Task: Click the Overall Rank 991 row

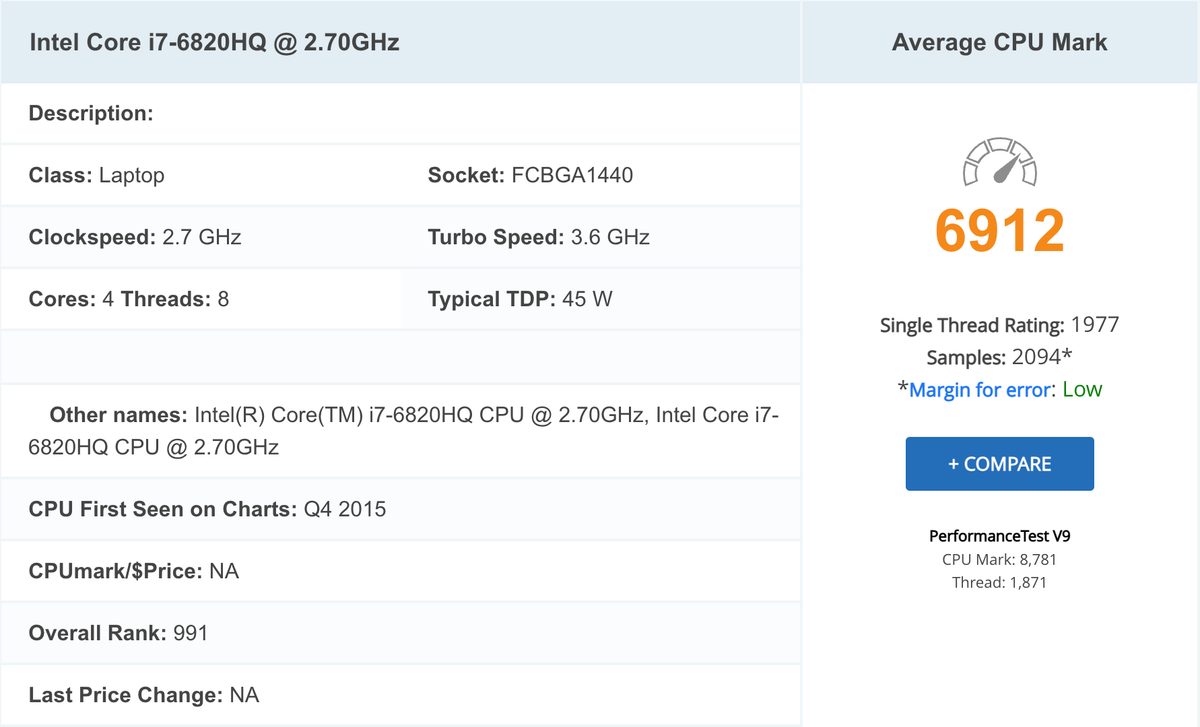Action: (118, 633)
